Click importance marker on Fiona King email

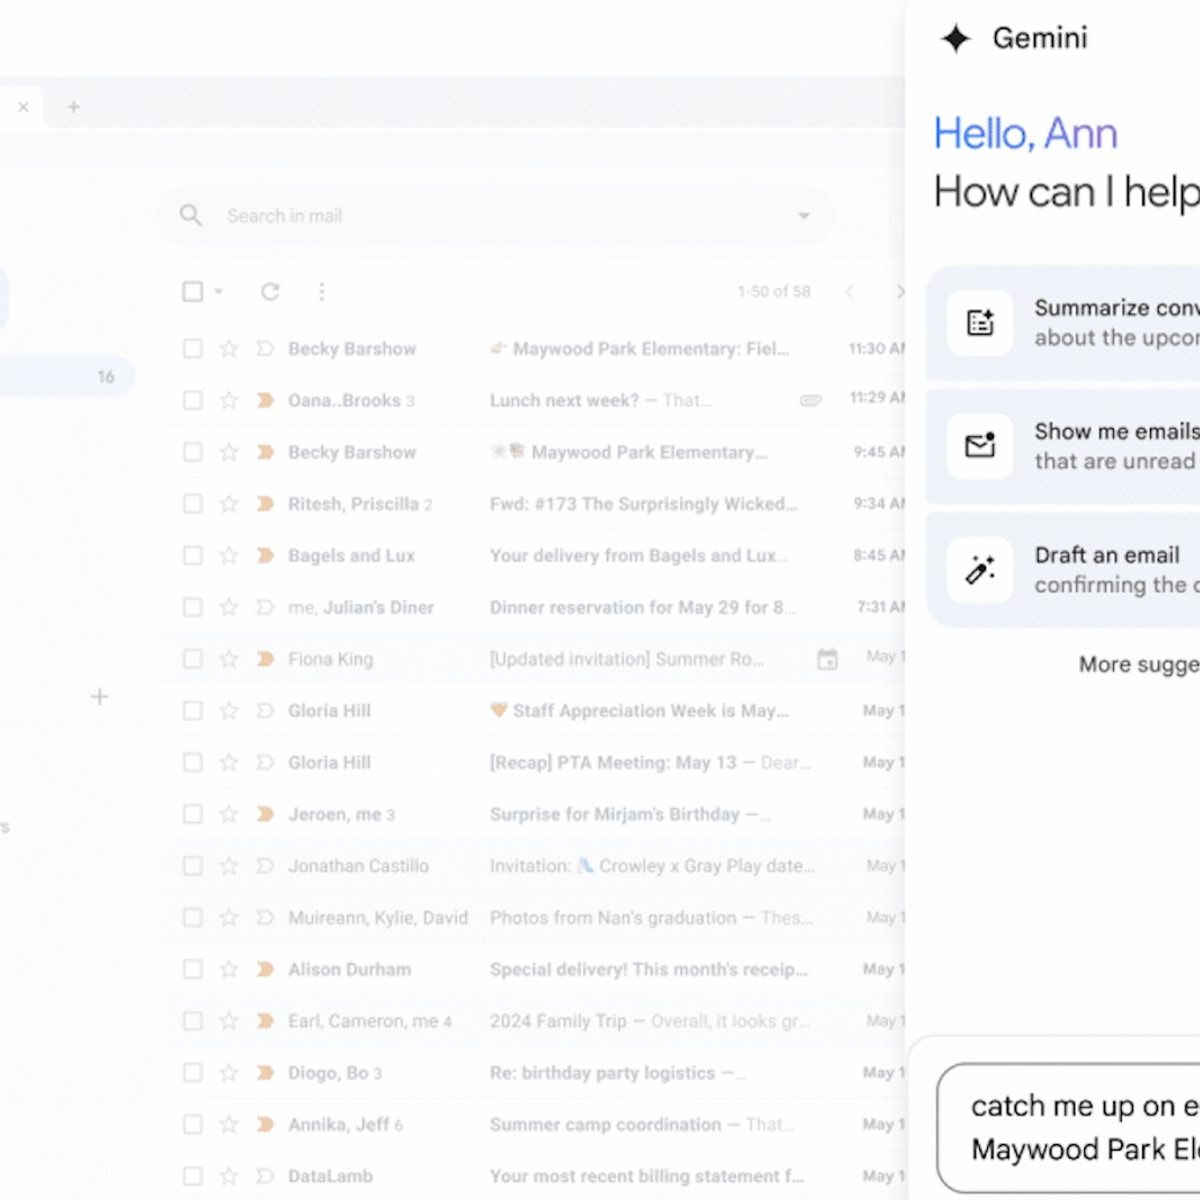pyautogui.click(x=265, y=659)
